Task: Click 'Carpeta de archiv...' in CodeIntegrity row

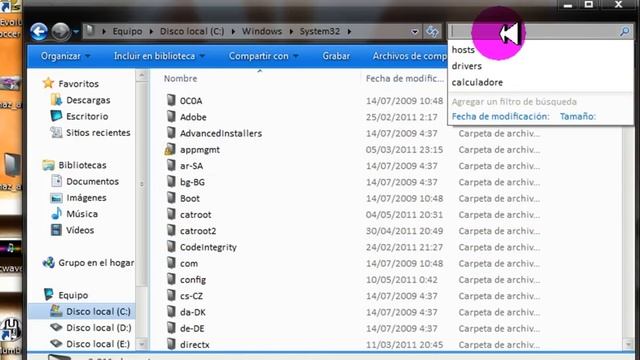Action: (499, 247)
